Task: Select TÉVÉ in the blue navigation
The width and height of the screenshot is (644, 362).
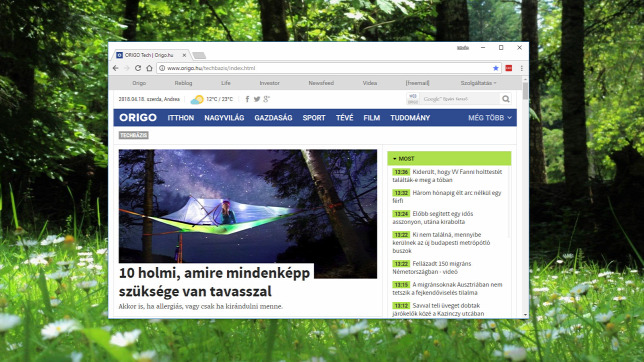Action: [345, 118]
